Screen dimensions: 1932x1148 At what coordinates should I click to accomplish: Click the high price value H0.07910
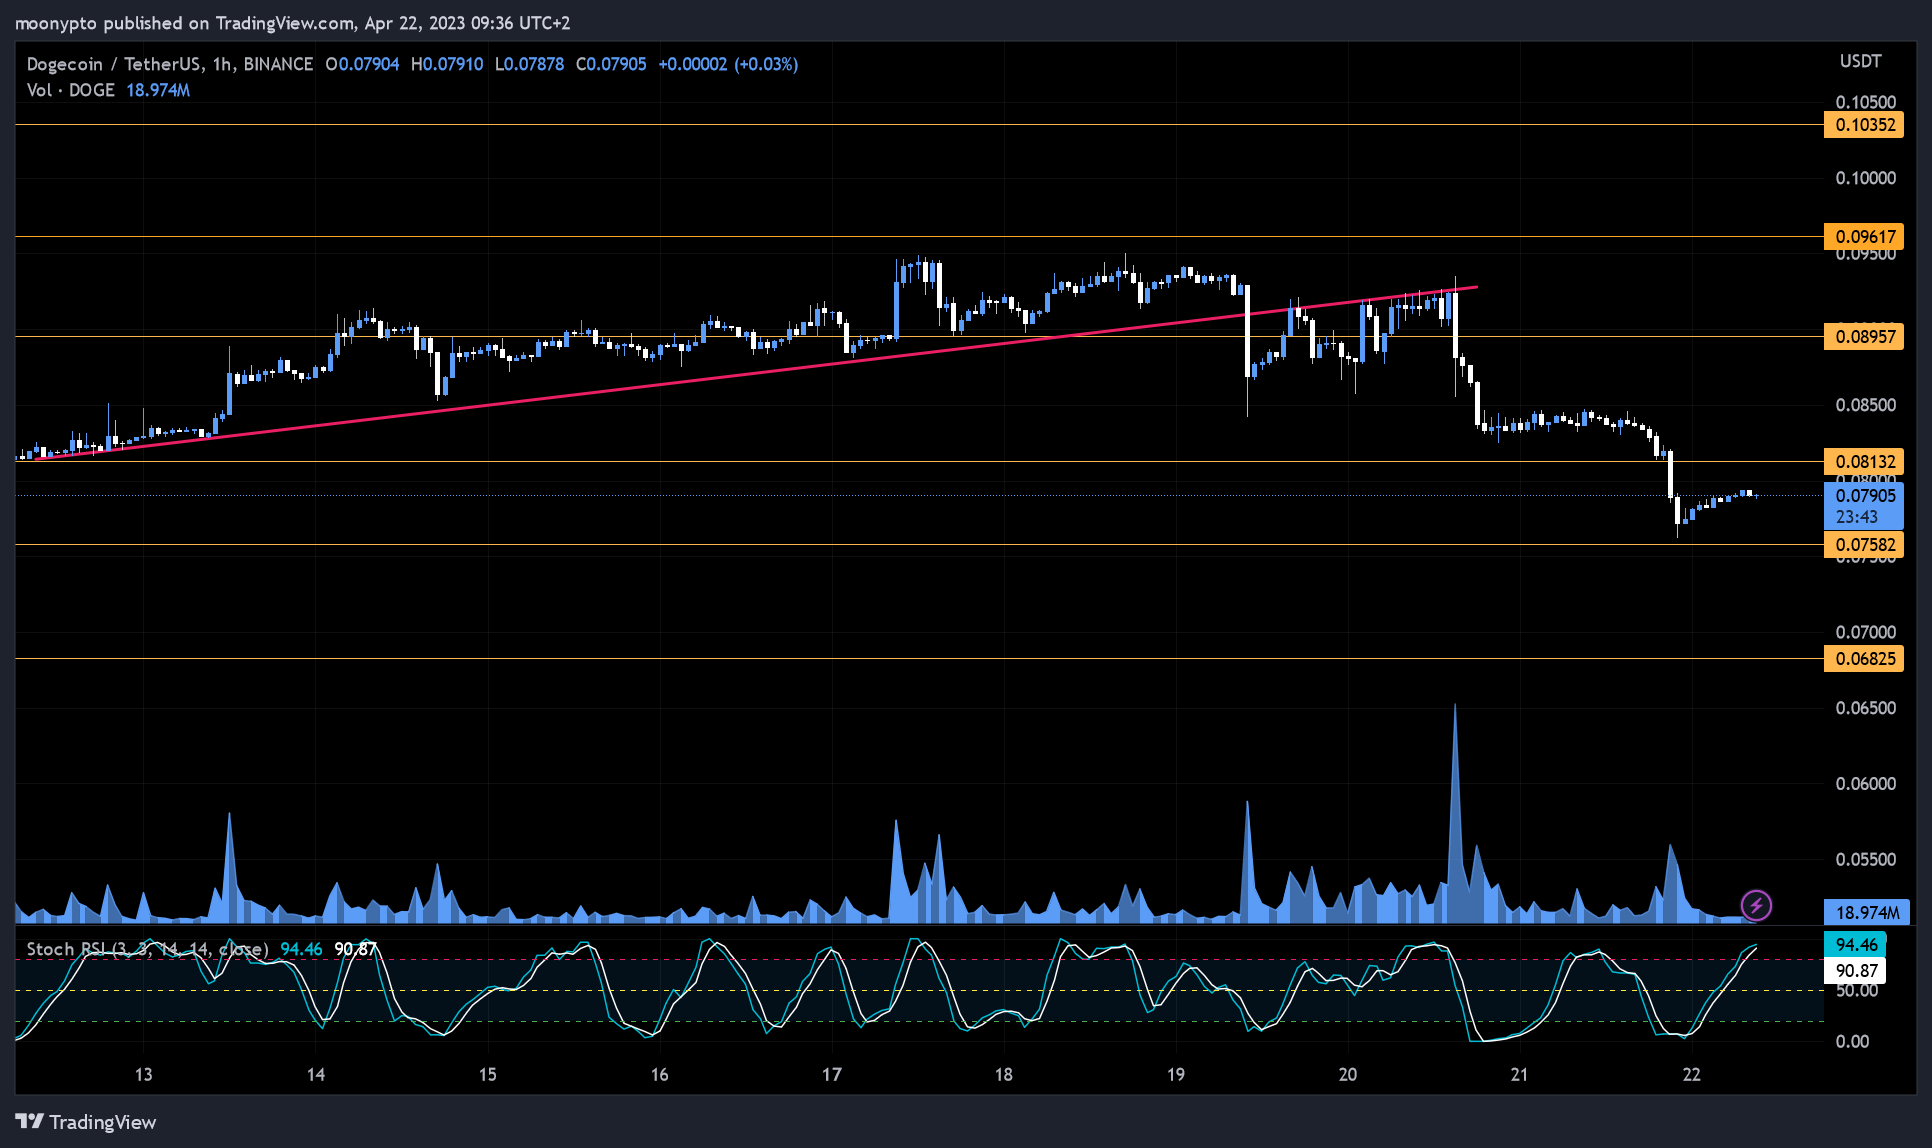pyautogui.click(x=447, y=64)
